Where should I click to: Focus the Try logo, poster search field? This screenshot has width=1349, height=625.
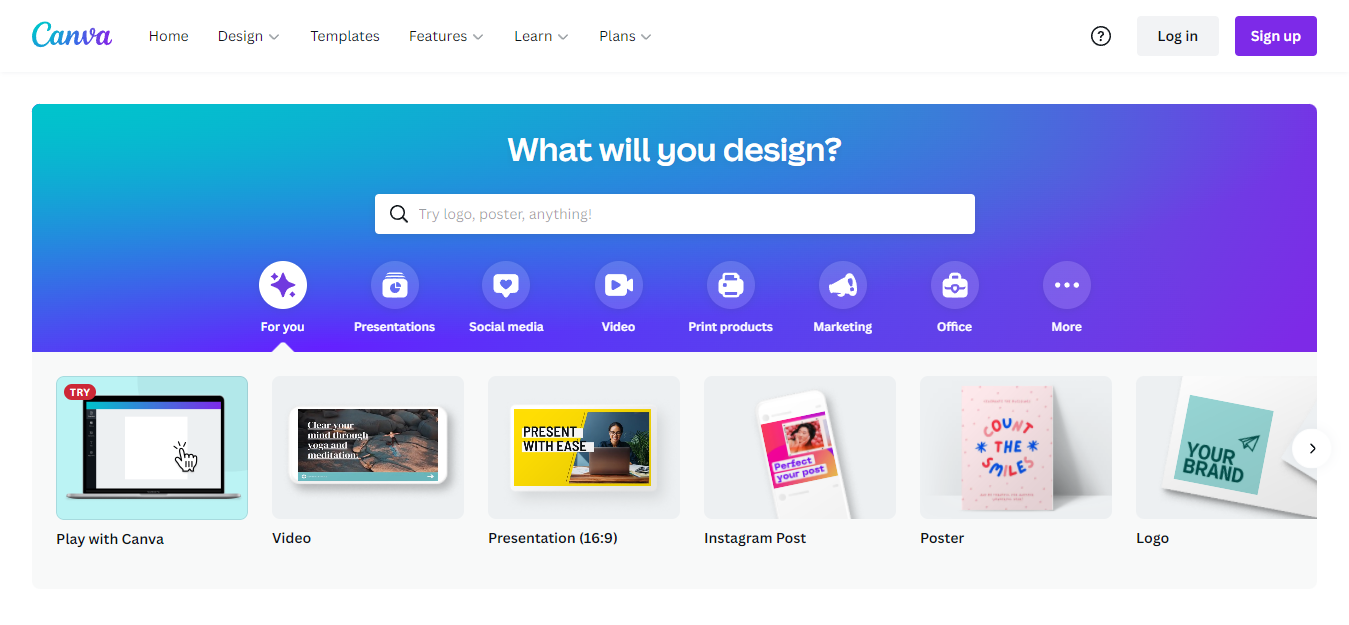pos(675,214)
